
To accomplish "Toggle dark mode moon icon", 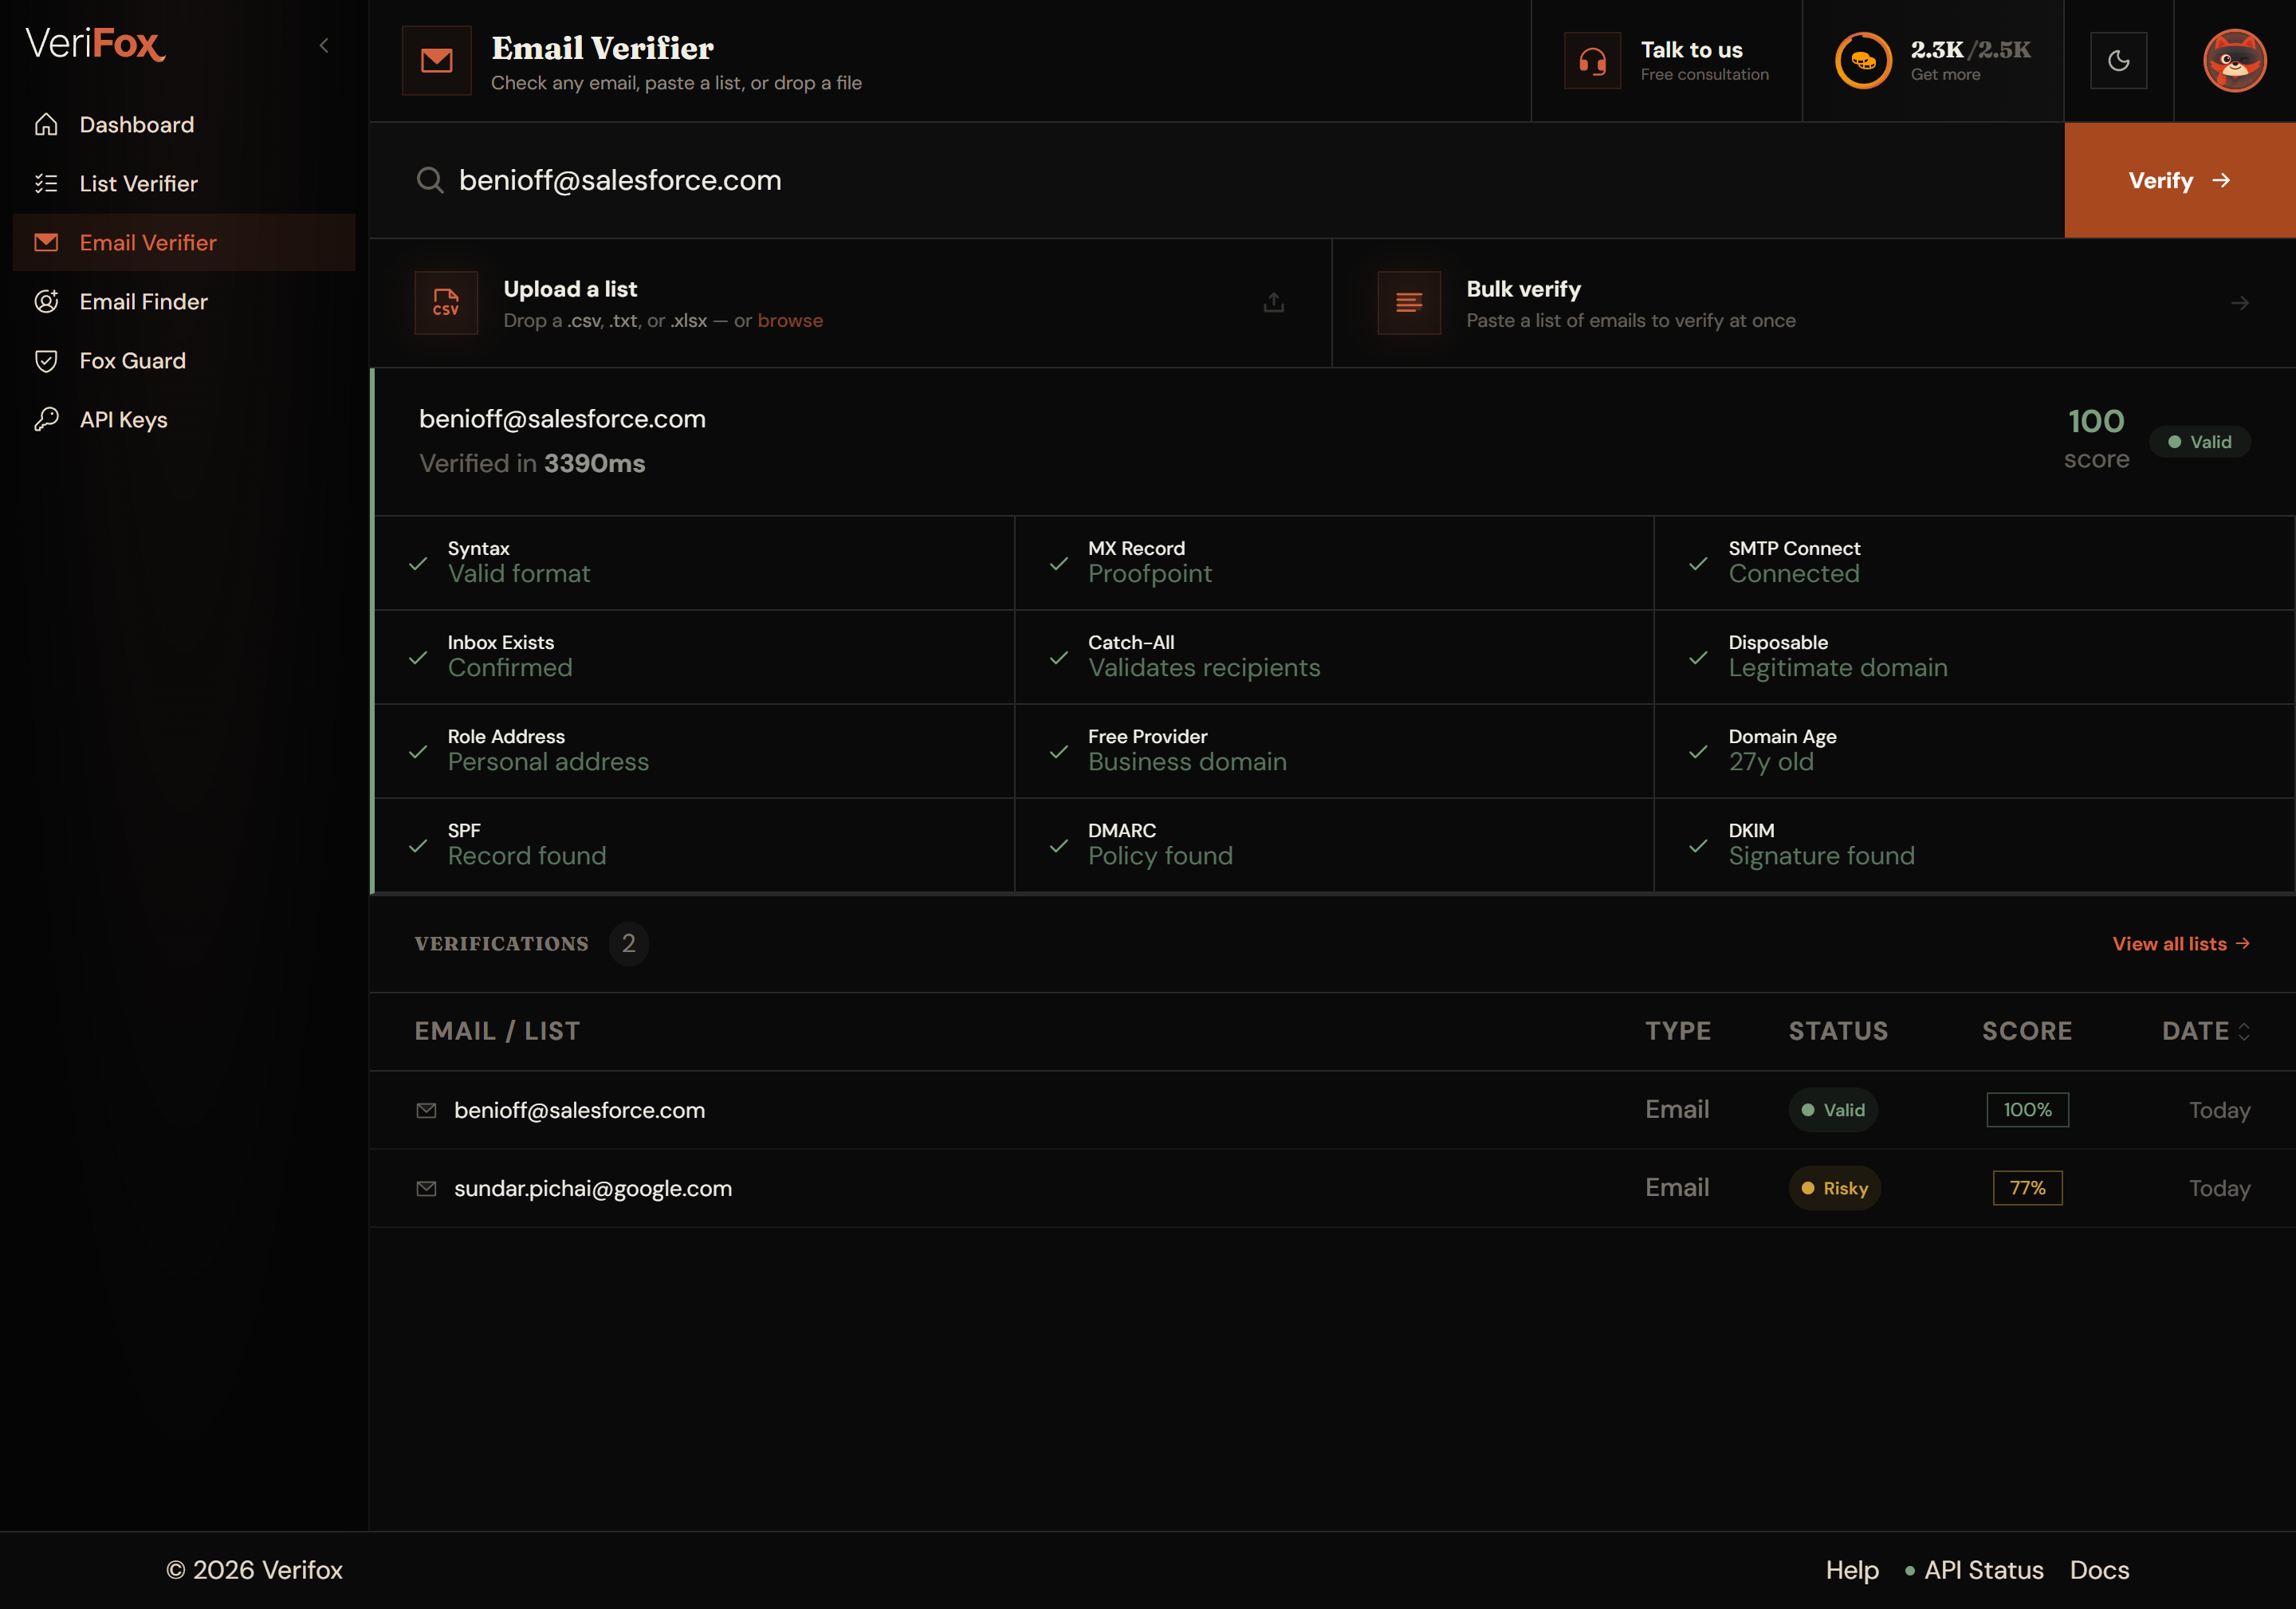I will [2118, 61].
